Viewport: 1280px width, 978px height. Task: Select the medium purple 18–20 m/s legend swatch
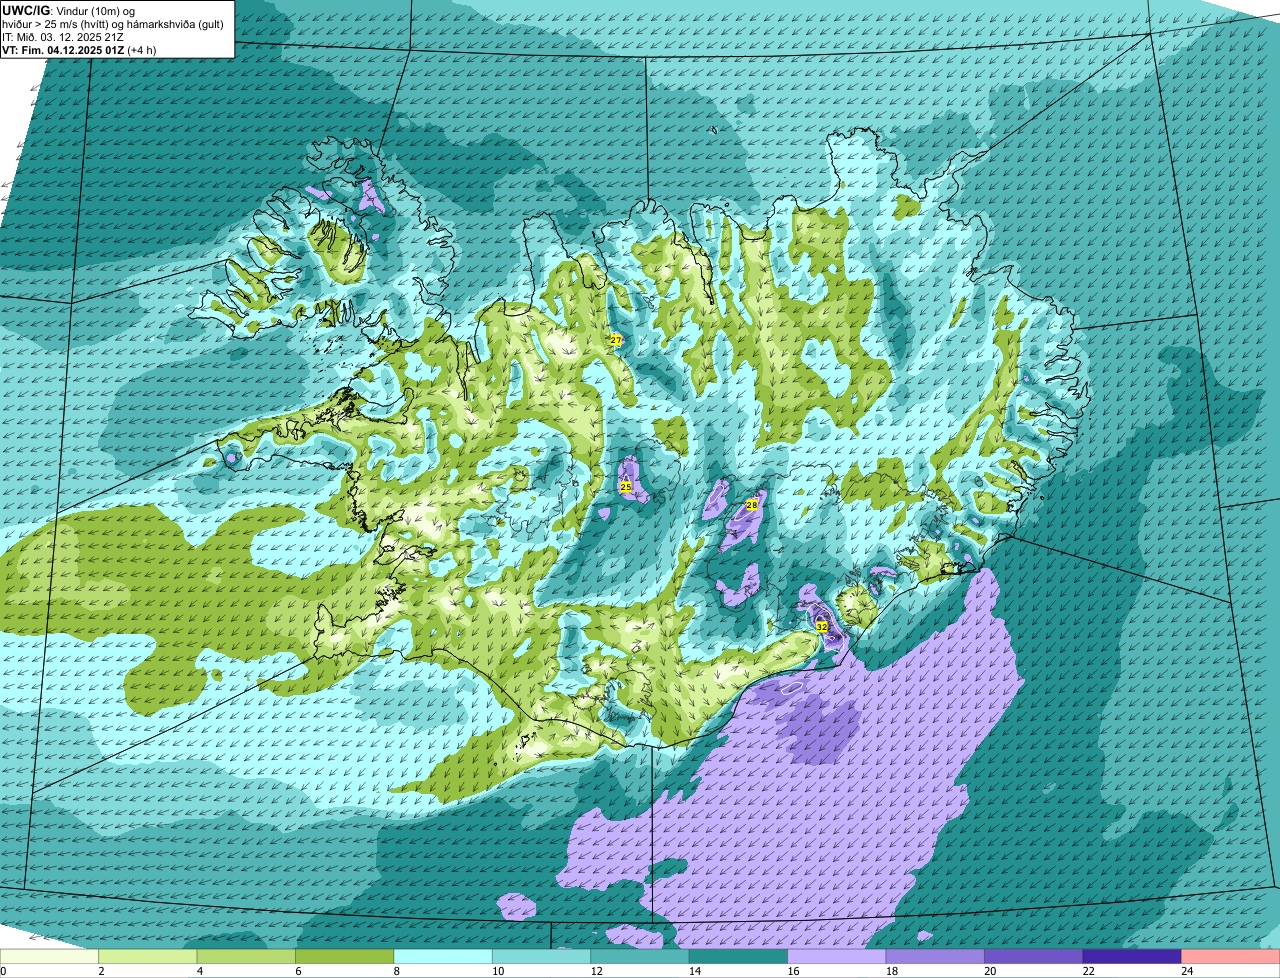(x=935, y=956)
